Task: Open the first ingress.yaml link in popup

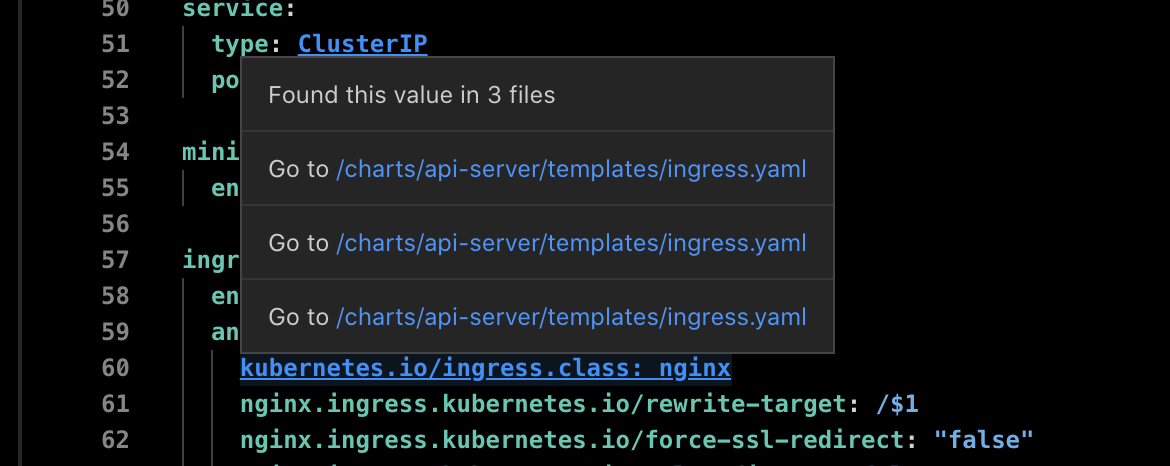Action: click(x=571, y=169)
